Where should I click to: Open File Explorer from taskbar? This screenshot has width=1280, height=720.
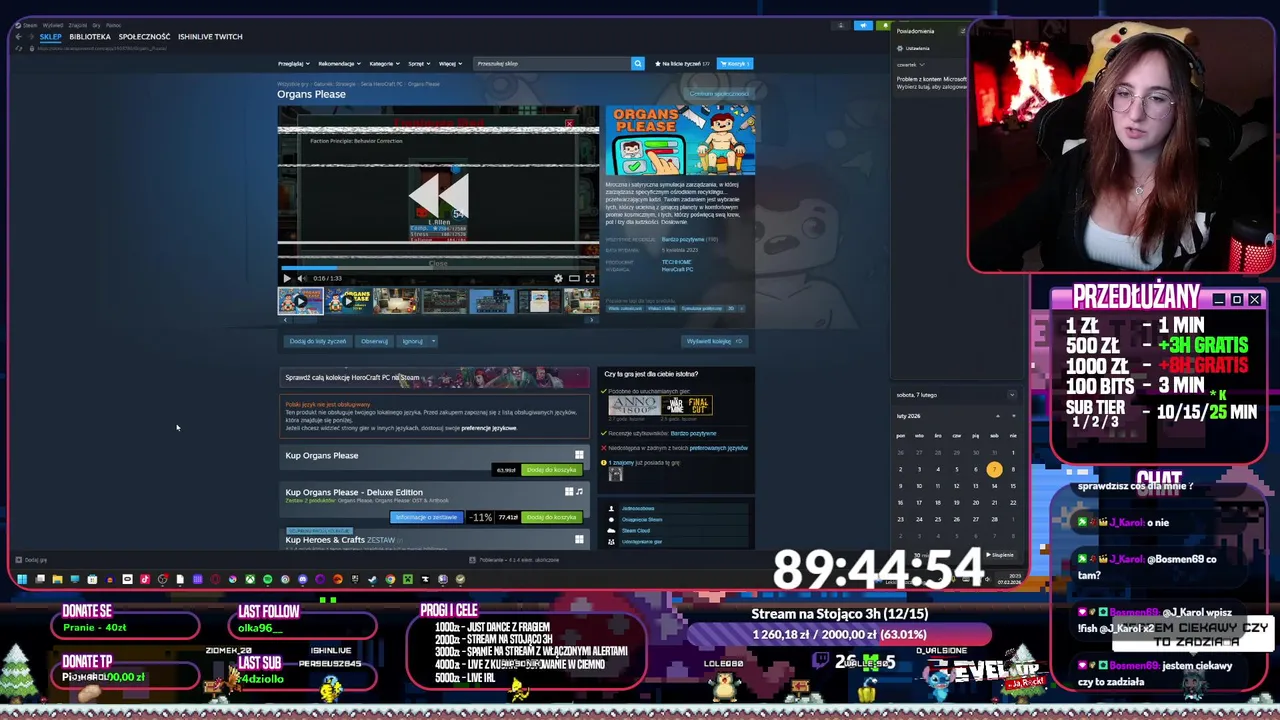click(x=57, y=579)
